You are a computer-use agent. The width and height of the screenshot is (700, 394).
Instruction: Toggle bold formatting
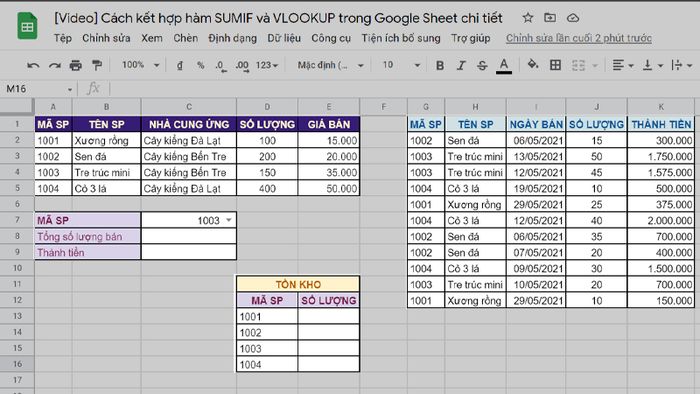click(x=440, y=66)
